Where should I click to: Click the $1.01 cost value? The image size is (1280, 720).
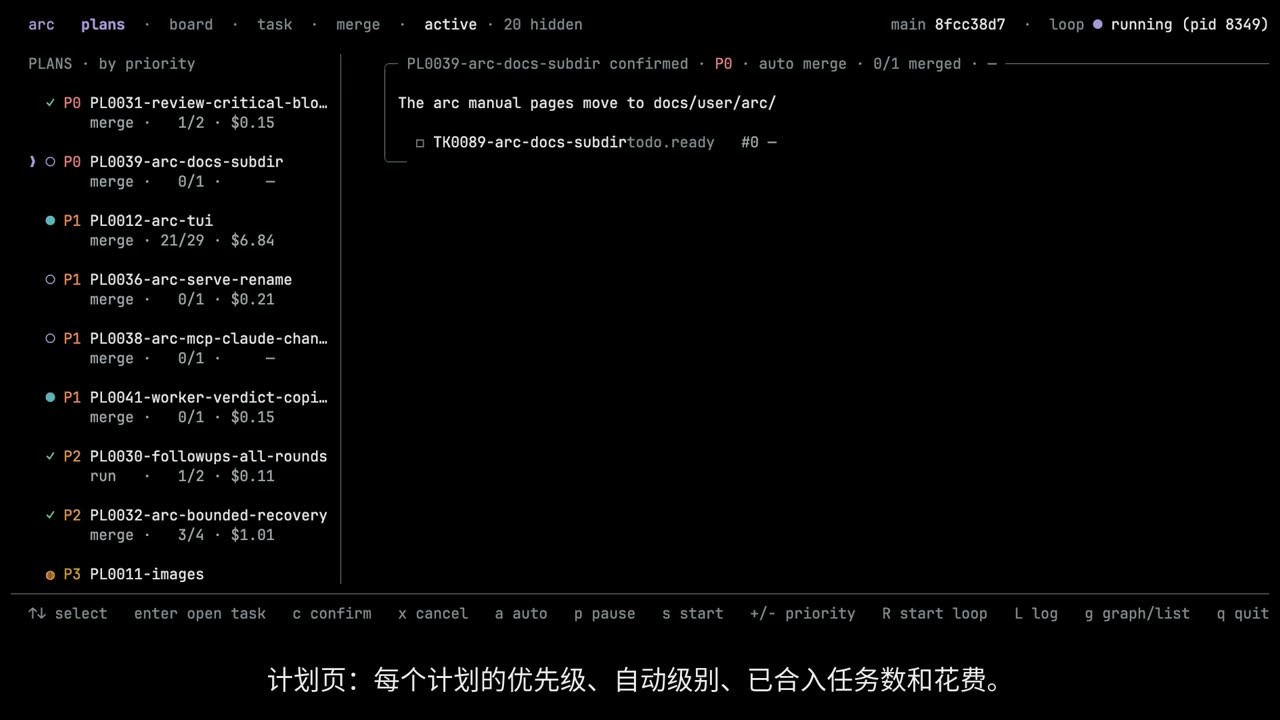252,535
